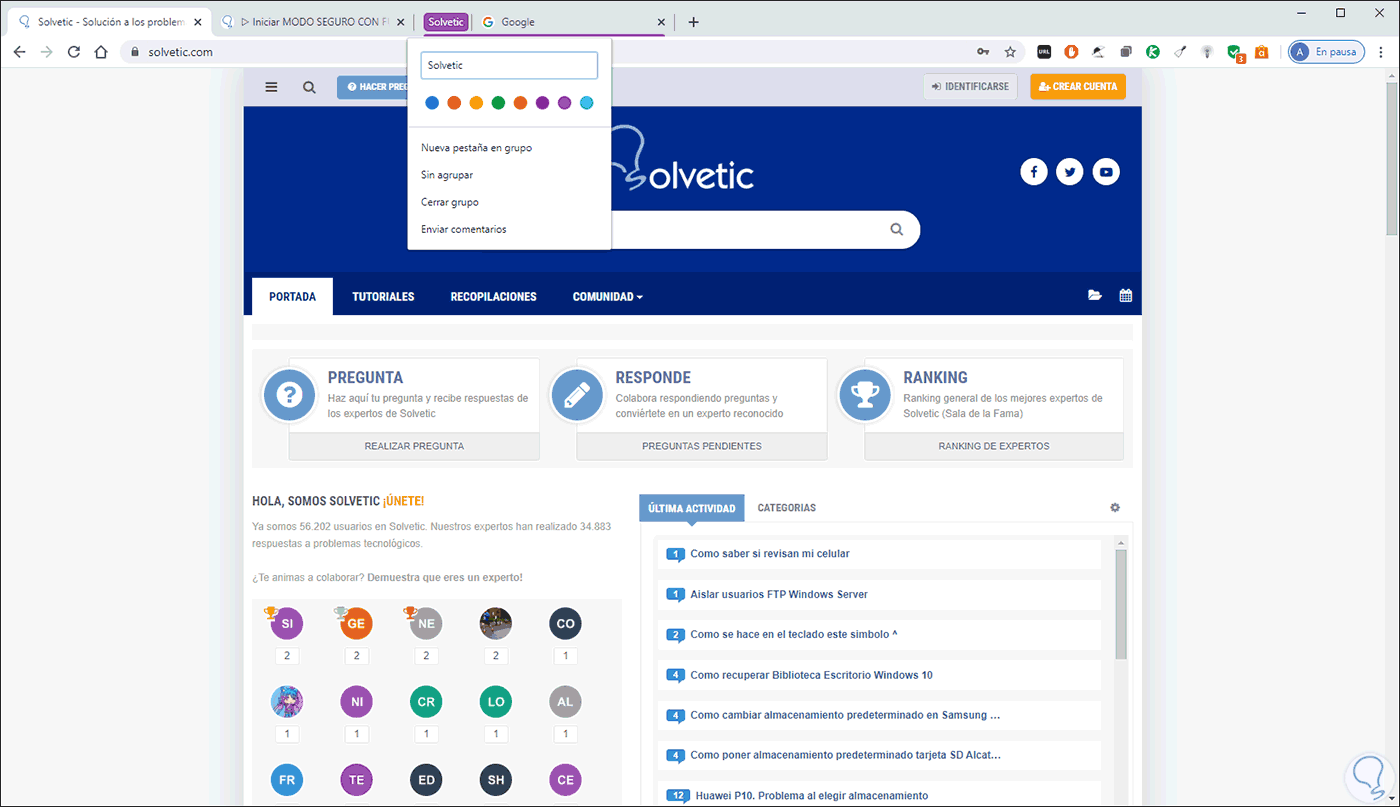This screenshot has height=807, width=1400.
Task: Pick the green group color
Action: [498, 102]
